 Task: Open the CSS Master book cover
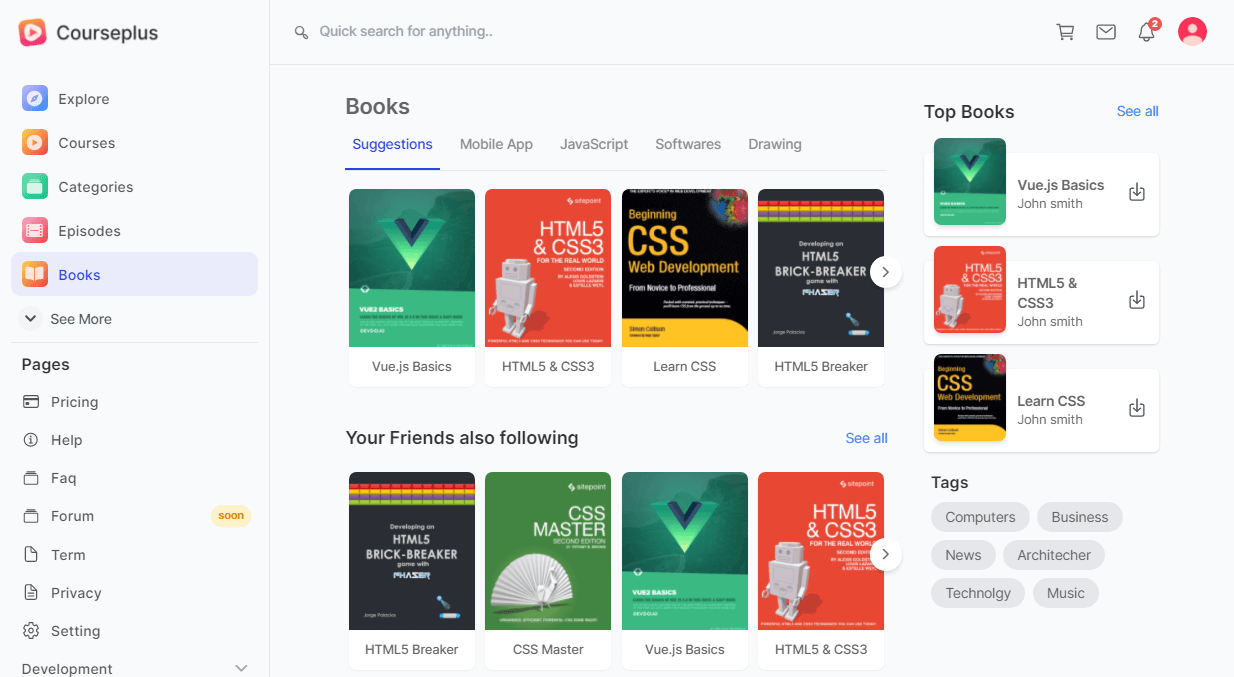tap(548, 551)
